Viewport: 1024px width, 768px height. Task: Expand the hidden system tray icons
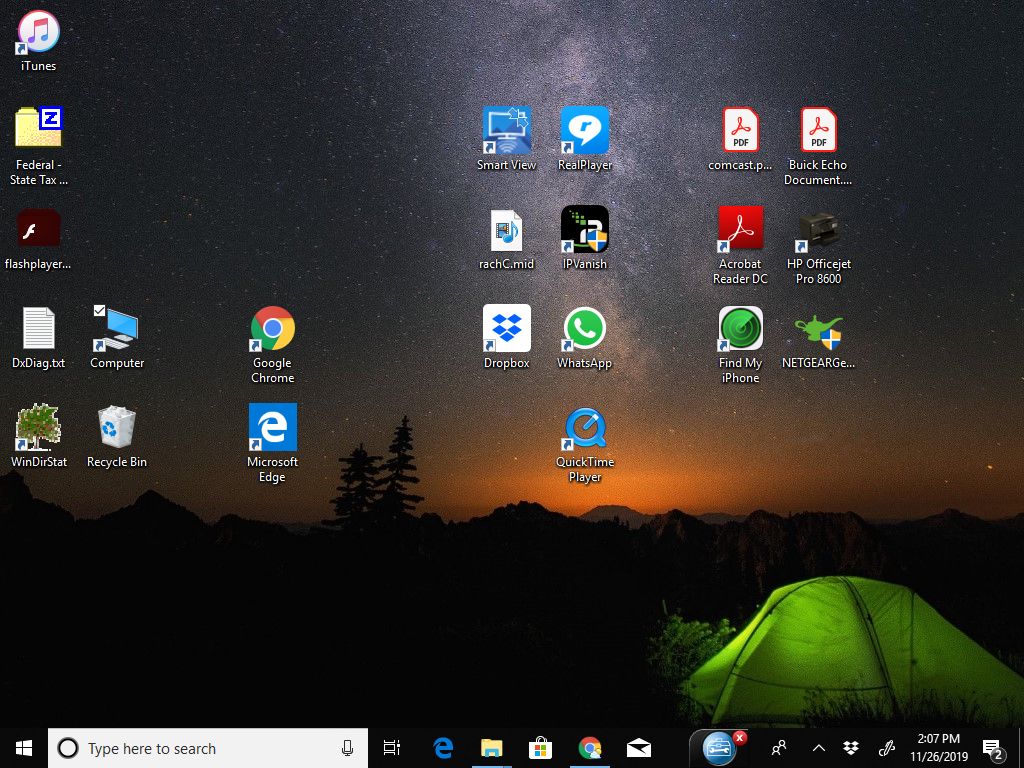coord(818,748)
